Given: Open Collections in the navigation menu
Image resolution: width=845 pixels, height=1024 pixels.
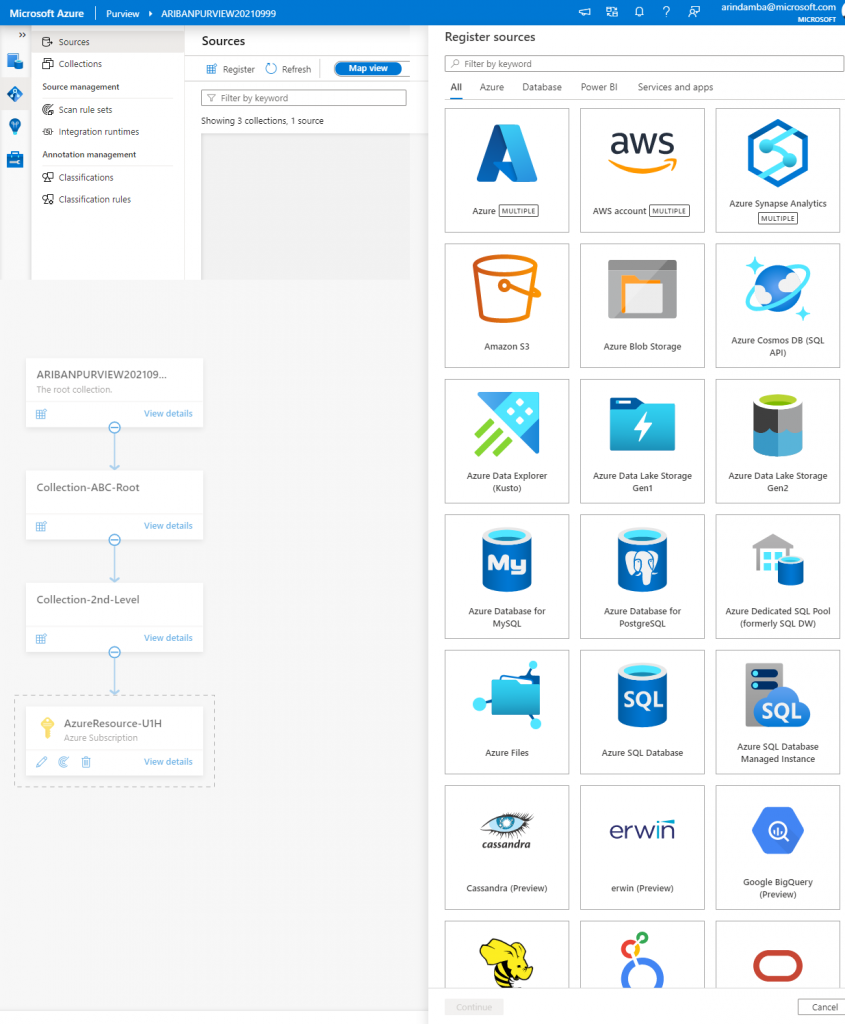Looking at the screenshot, I should coord(80,64).
